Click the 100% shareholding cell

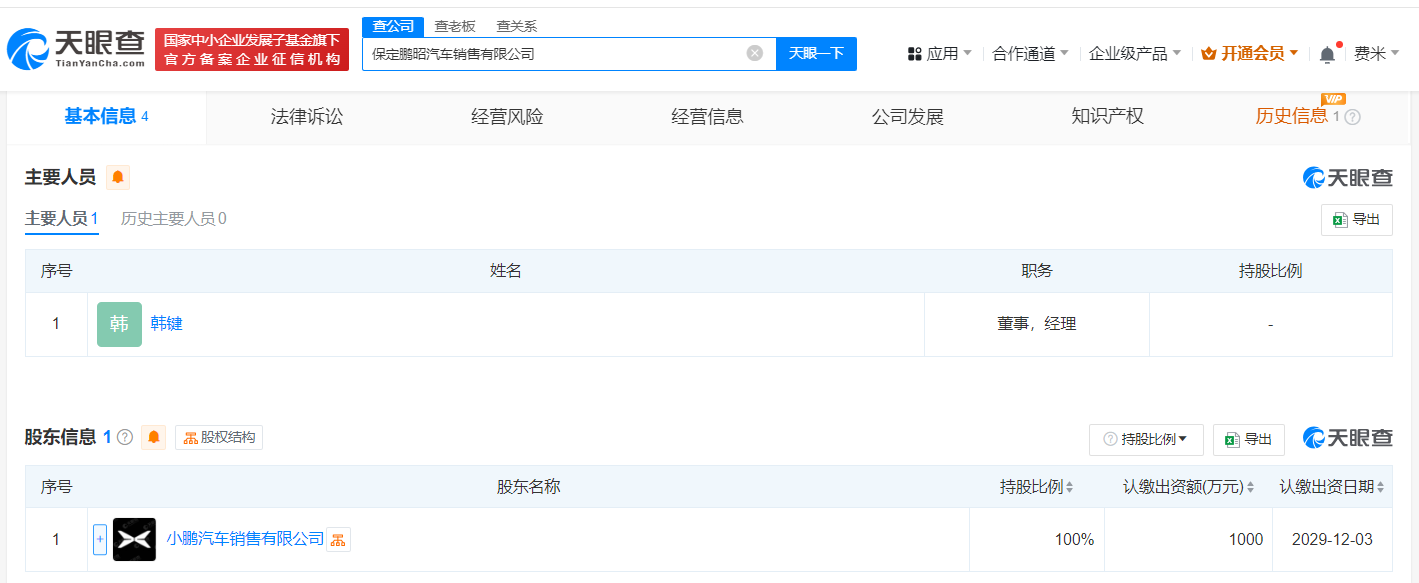coord(1037,540)
